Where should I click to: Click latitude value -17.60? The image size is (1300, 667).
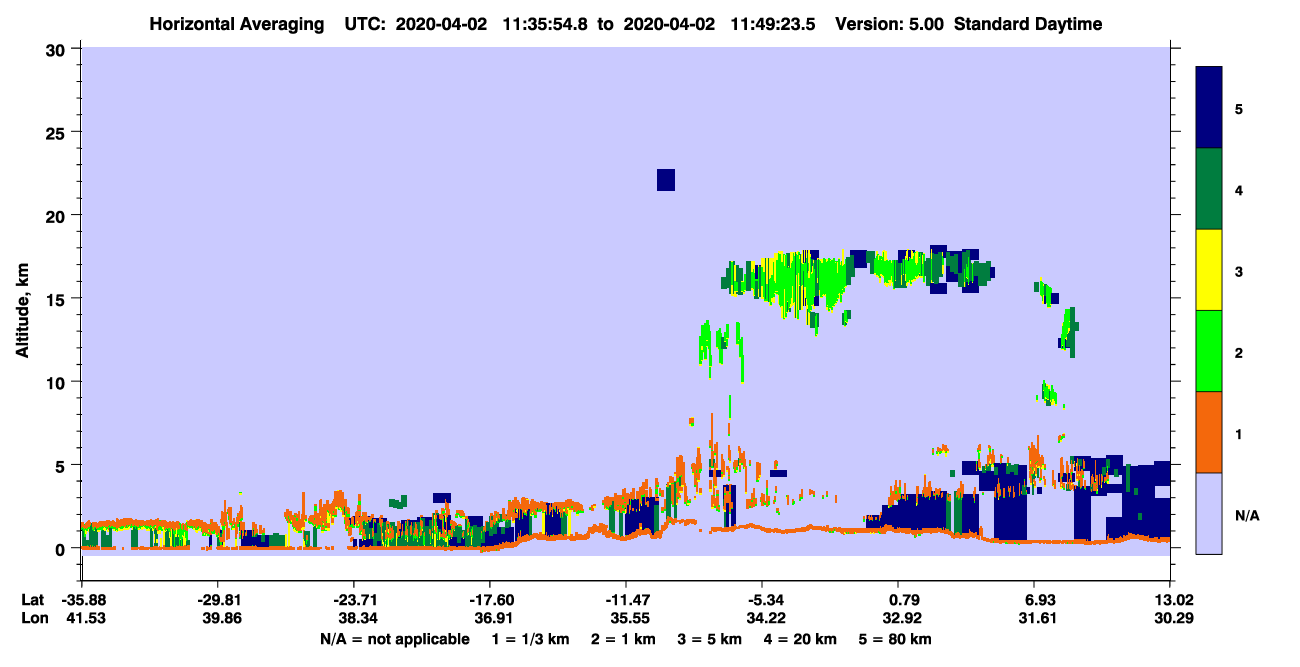tap(490, 600)
